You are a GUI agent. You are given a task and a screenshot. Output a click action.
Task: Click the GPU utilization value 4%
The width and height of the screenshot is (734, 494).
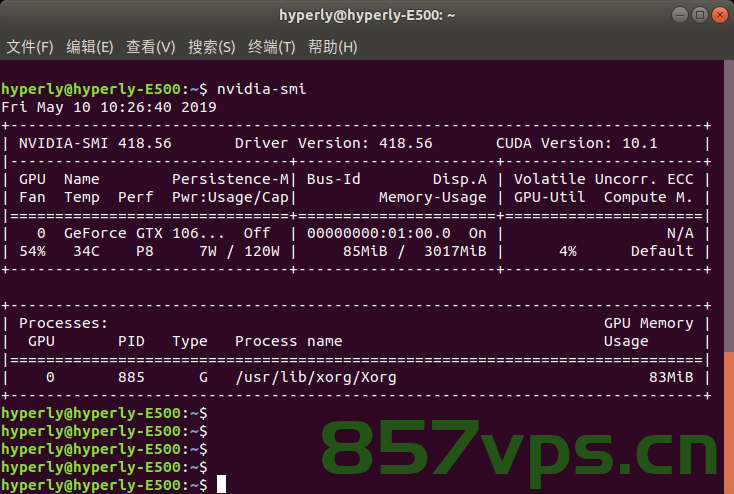pyautogui.click(x=568, y=251)
